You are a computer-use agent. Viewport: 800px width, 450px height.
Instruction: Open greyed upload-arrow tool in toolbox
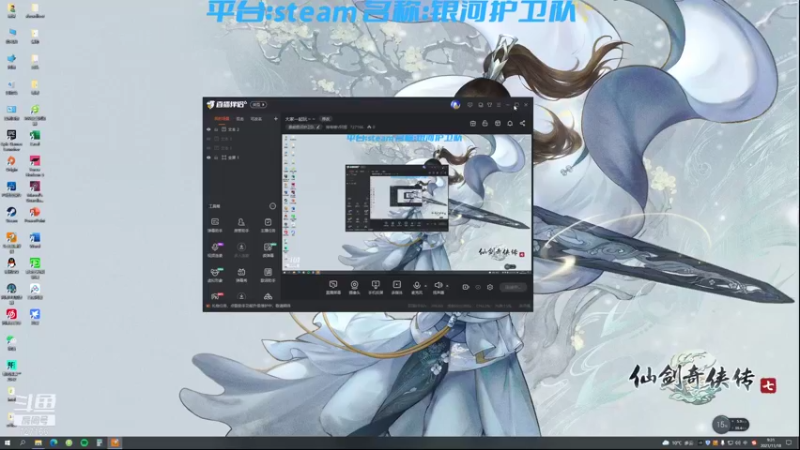coord(241,249)
